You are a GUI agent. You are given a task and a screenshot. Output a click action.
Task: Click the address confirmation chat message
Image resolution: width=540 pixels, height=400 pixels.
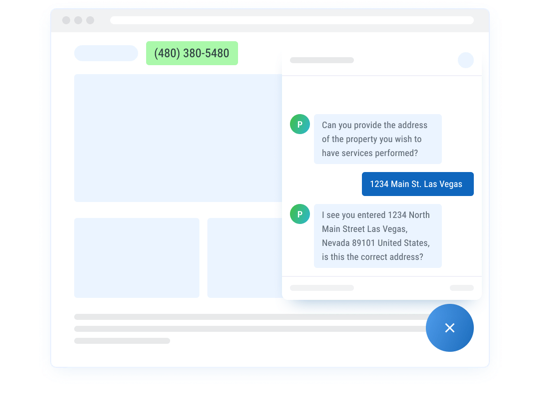point(377,236)
